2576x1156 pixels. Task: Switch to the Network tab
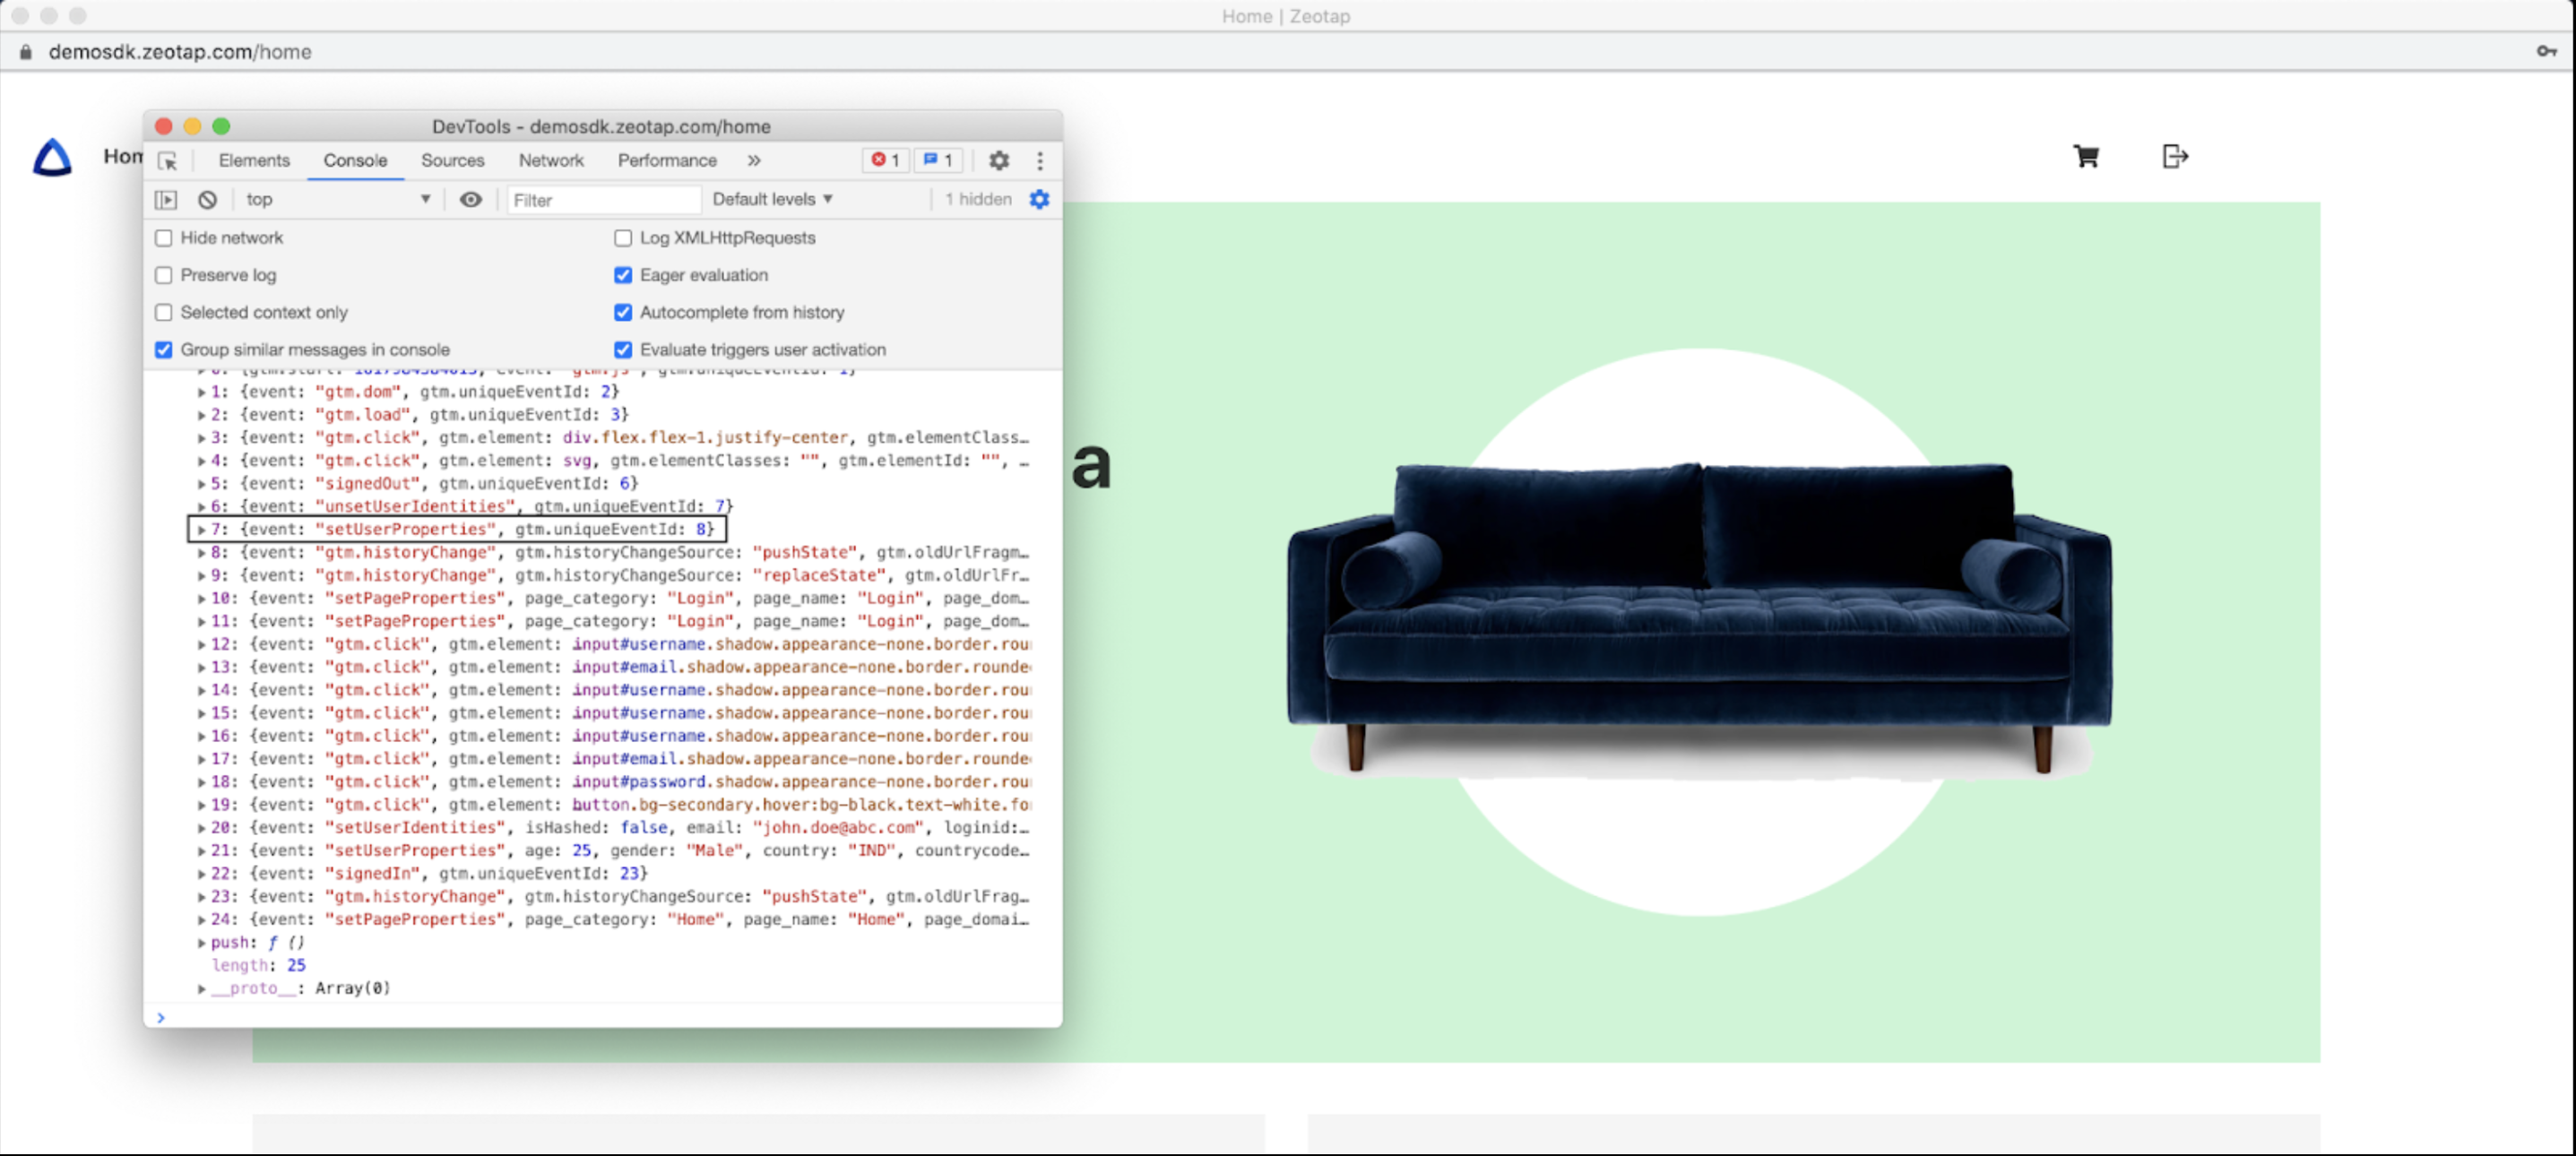[551, 161]
